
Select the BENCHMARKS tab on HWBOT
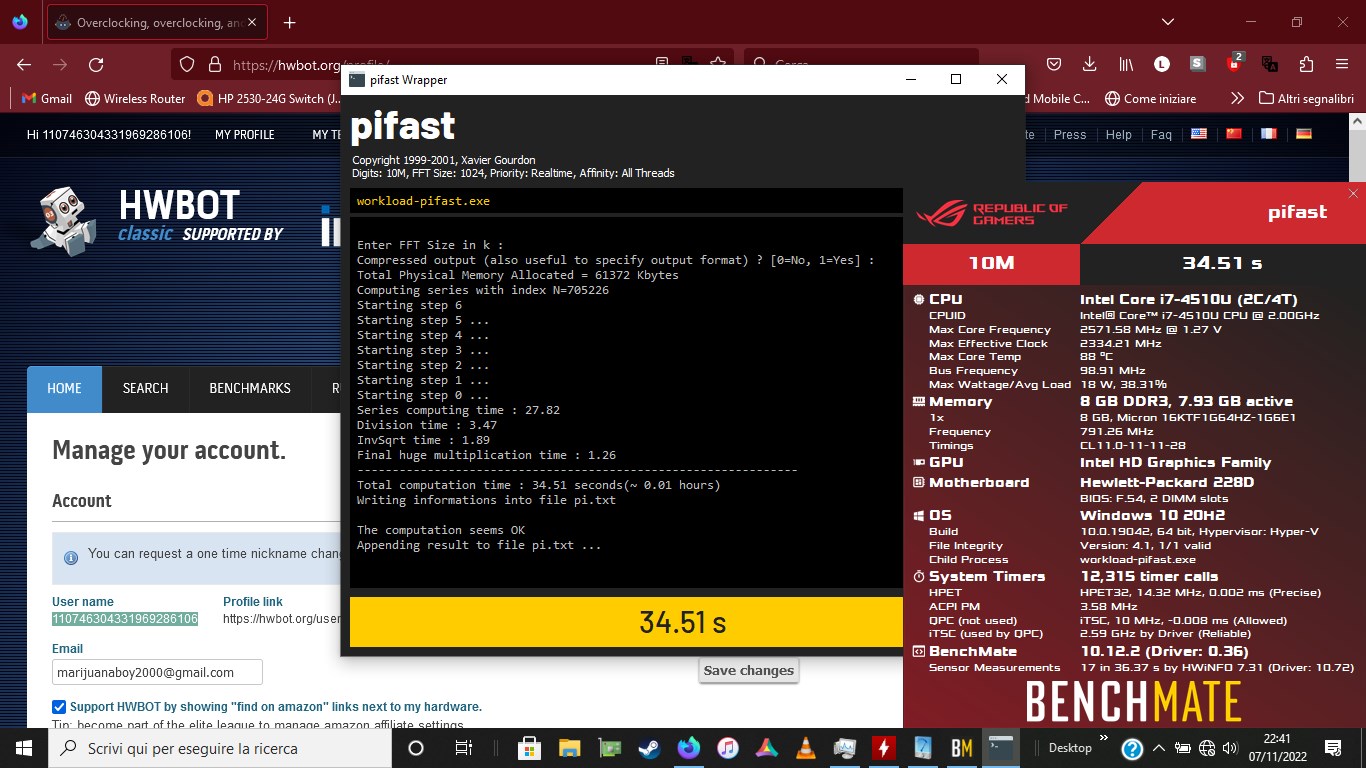coord(250,388)
